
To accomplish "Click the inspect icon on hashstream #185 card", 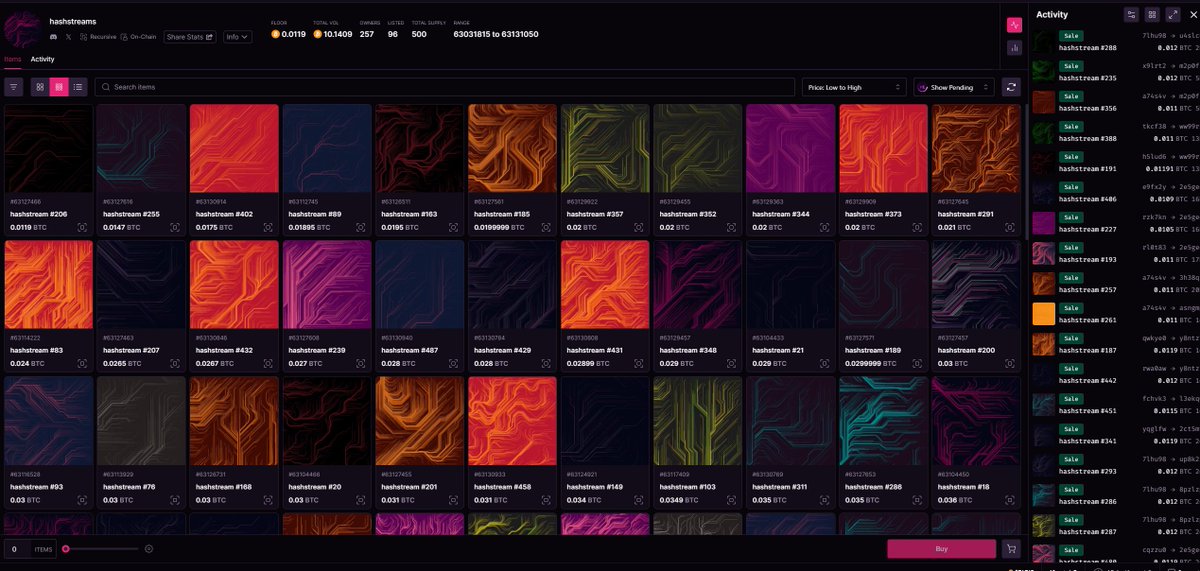I will click(546, 227).
